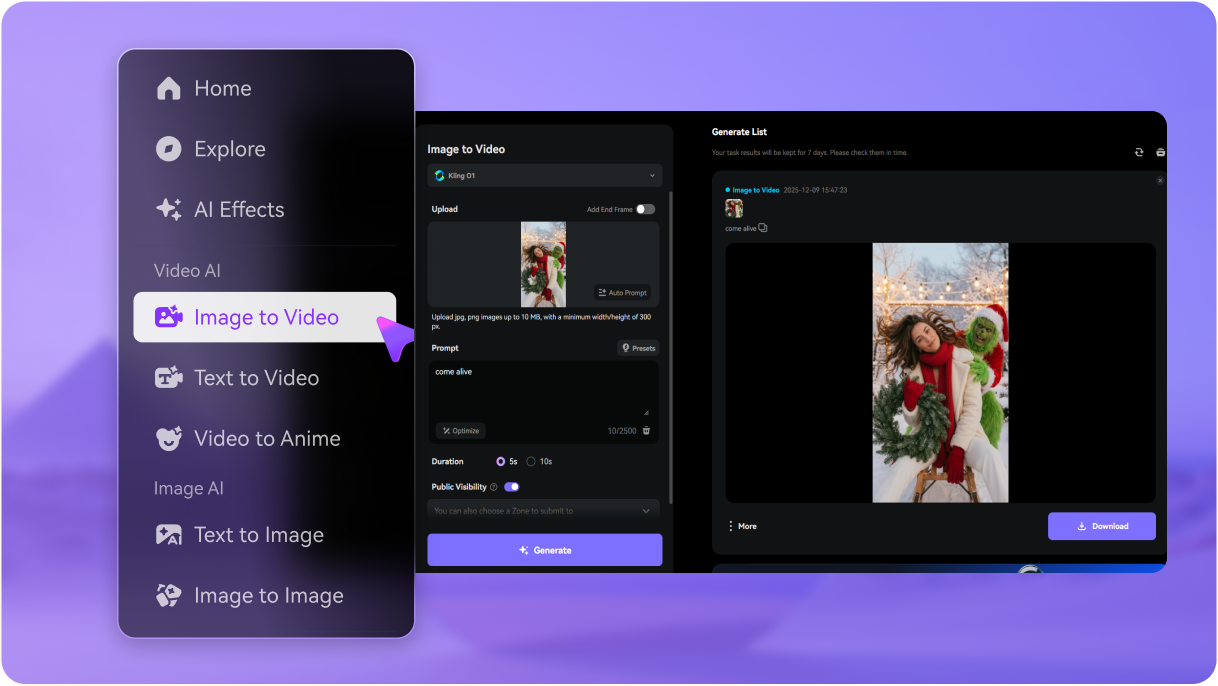Click the Auto Prompt icon on the upload preview
The image size is (1218, 686).
point(602,293)
